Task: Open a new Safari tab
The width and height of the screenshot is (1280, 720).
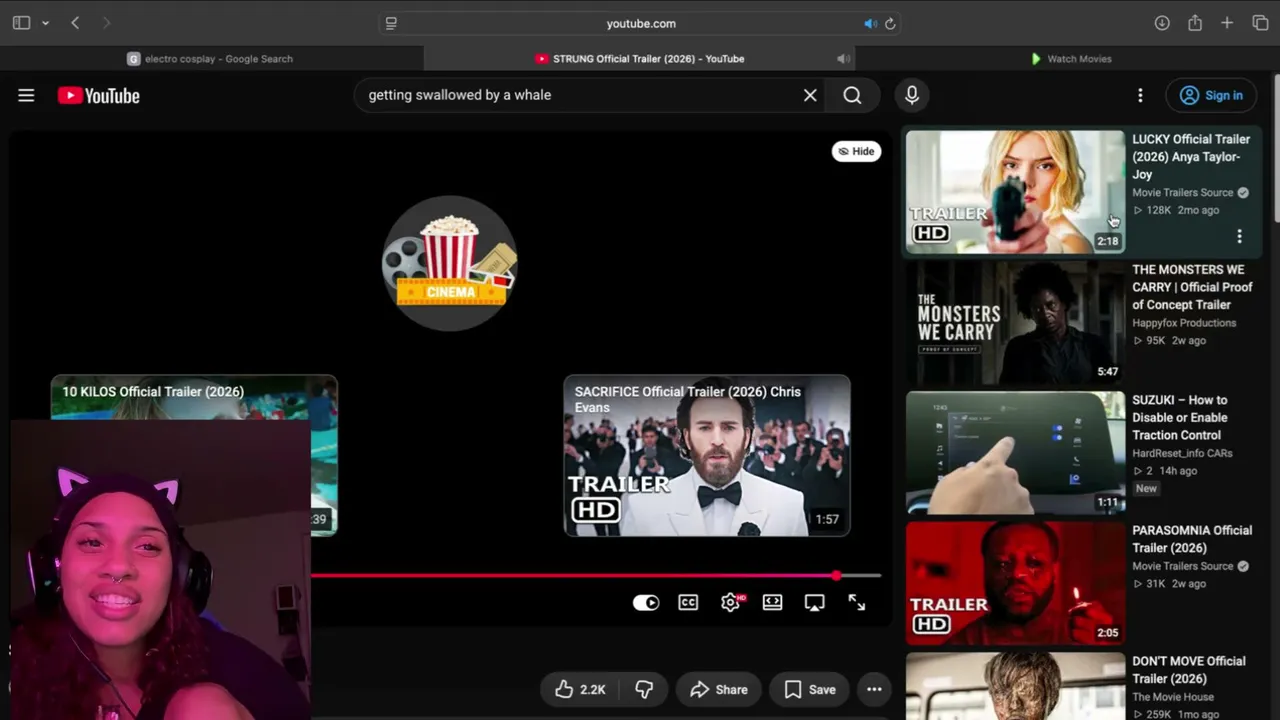Action: (x=1227, y=23)
